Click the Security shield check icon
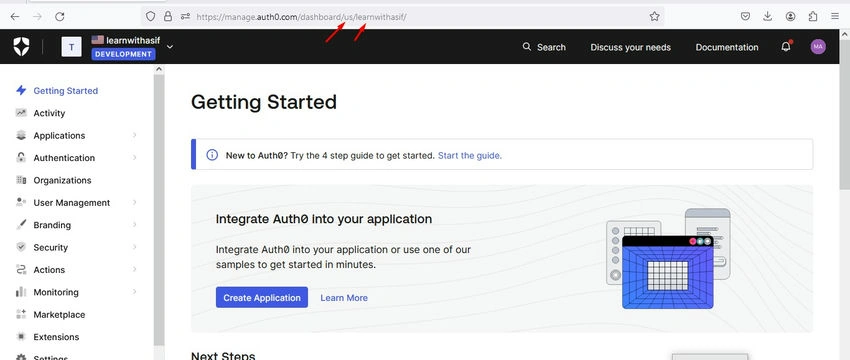The image size is (850, 360). tap(21, 247)
